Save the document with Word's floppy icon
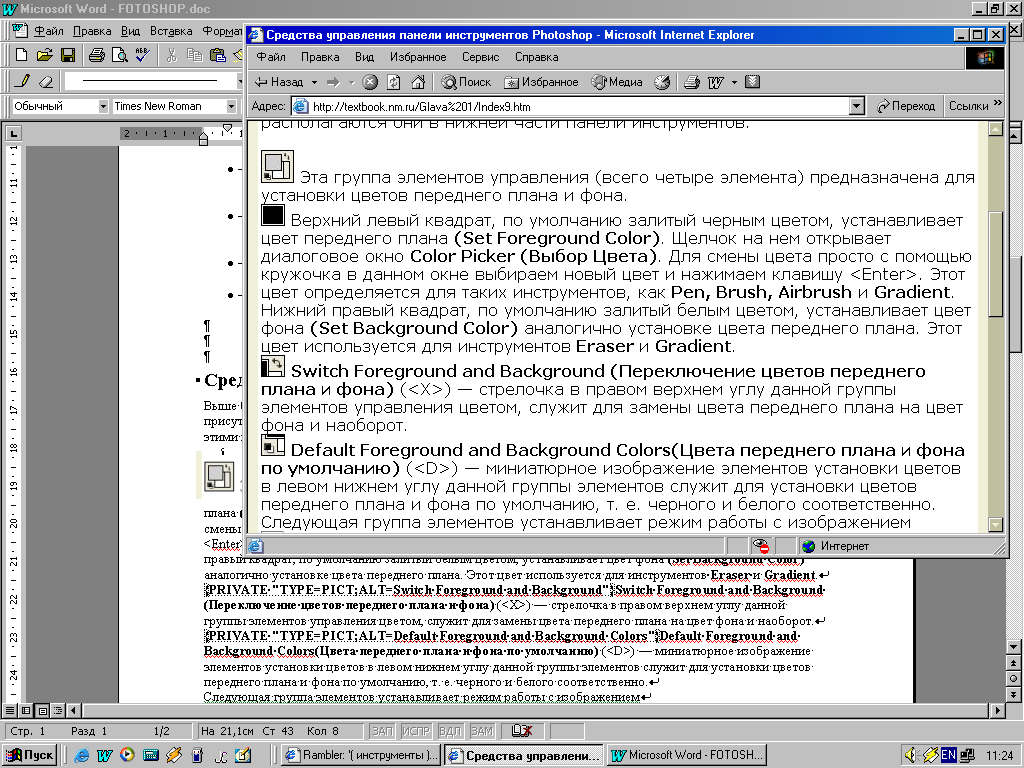The width and height of the screenshot is (1024, 768). [x=68, y=56]
